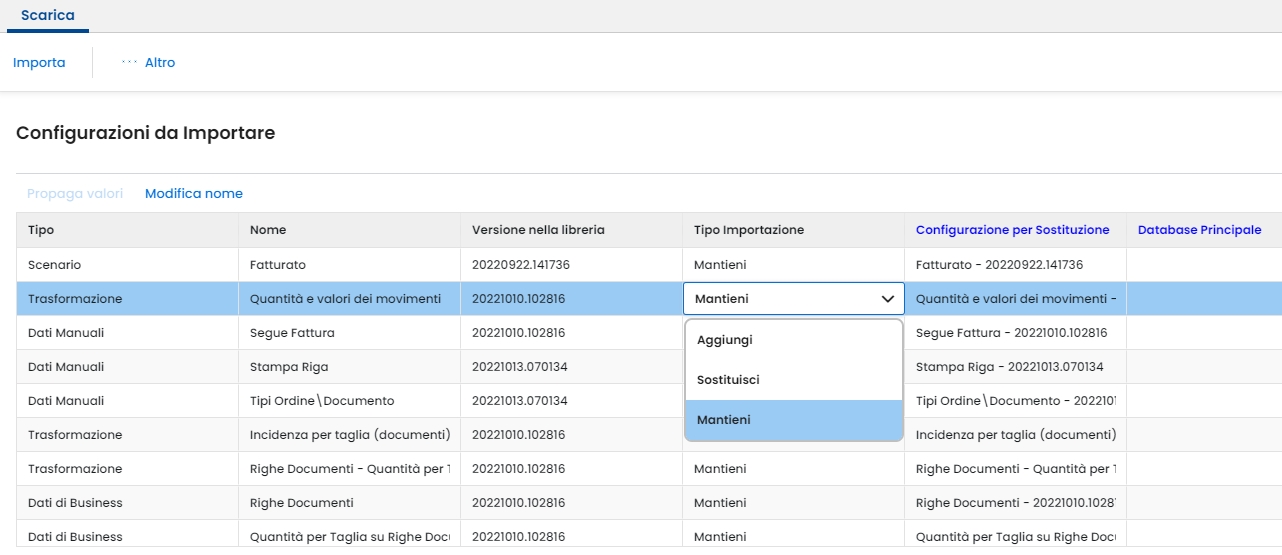Click the Modifica nome link

(194, 194)
